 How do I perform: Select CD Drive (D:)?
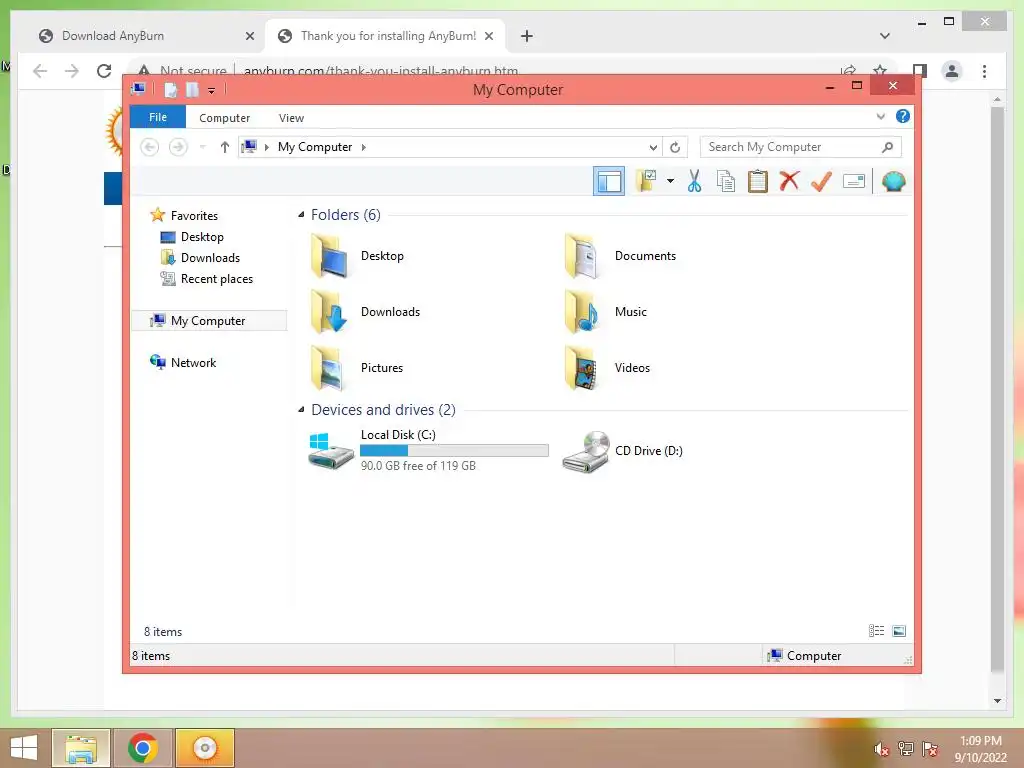coord(623,451)
